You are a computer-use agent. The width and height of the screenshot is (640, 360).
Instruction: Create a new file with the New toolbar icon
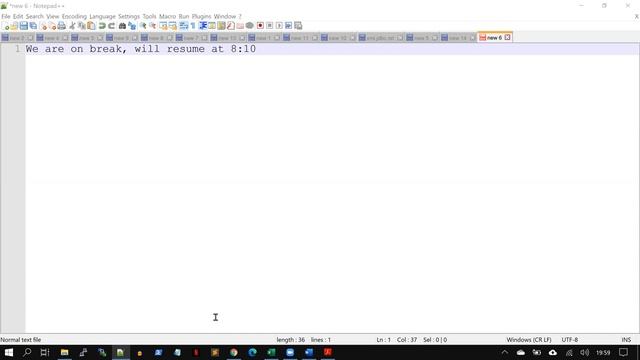point(5,26)
